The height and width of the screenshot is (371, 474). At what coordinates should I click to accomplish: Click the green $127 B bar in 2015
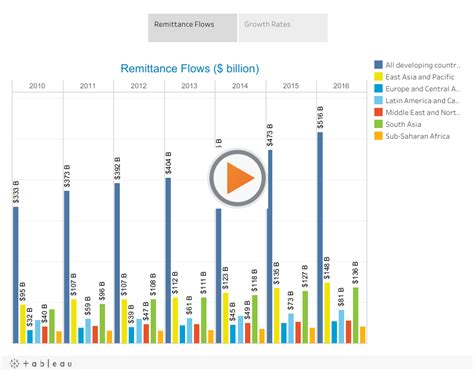coord(305,317)
